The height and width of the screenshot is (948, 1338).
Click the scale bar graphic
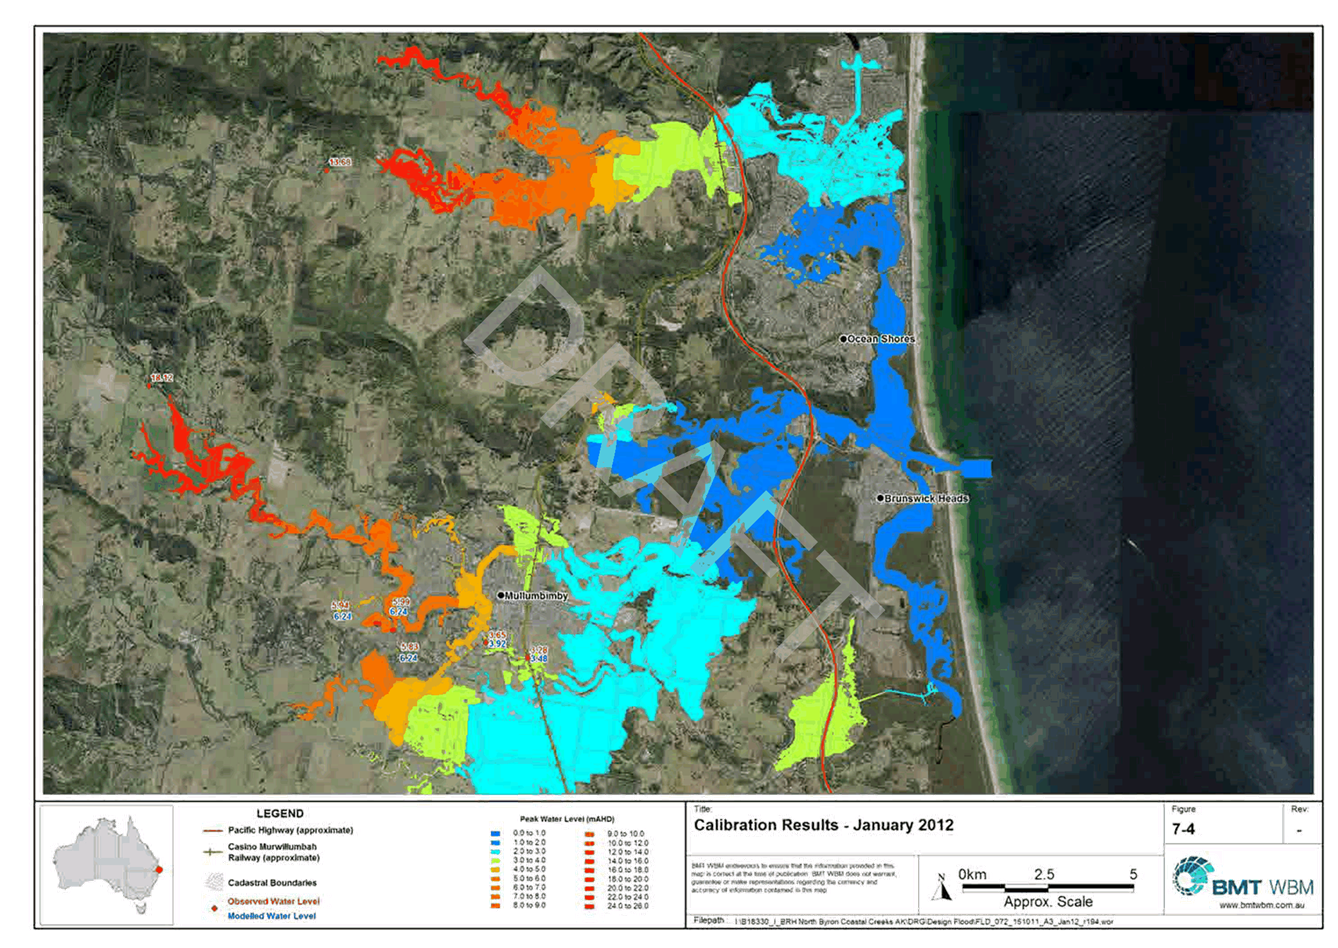[x=1048, y=887]
